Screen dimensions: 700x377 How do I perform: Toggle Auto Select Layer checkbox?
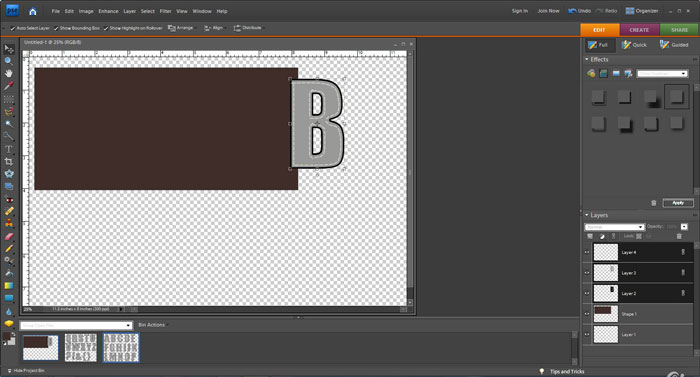[x=13, y=28]
